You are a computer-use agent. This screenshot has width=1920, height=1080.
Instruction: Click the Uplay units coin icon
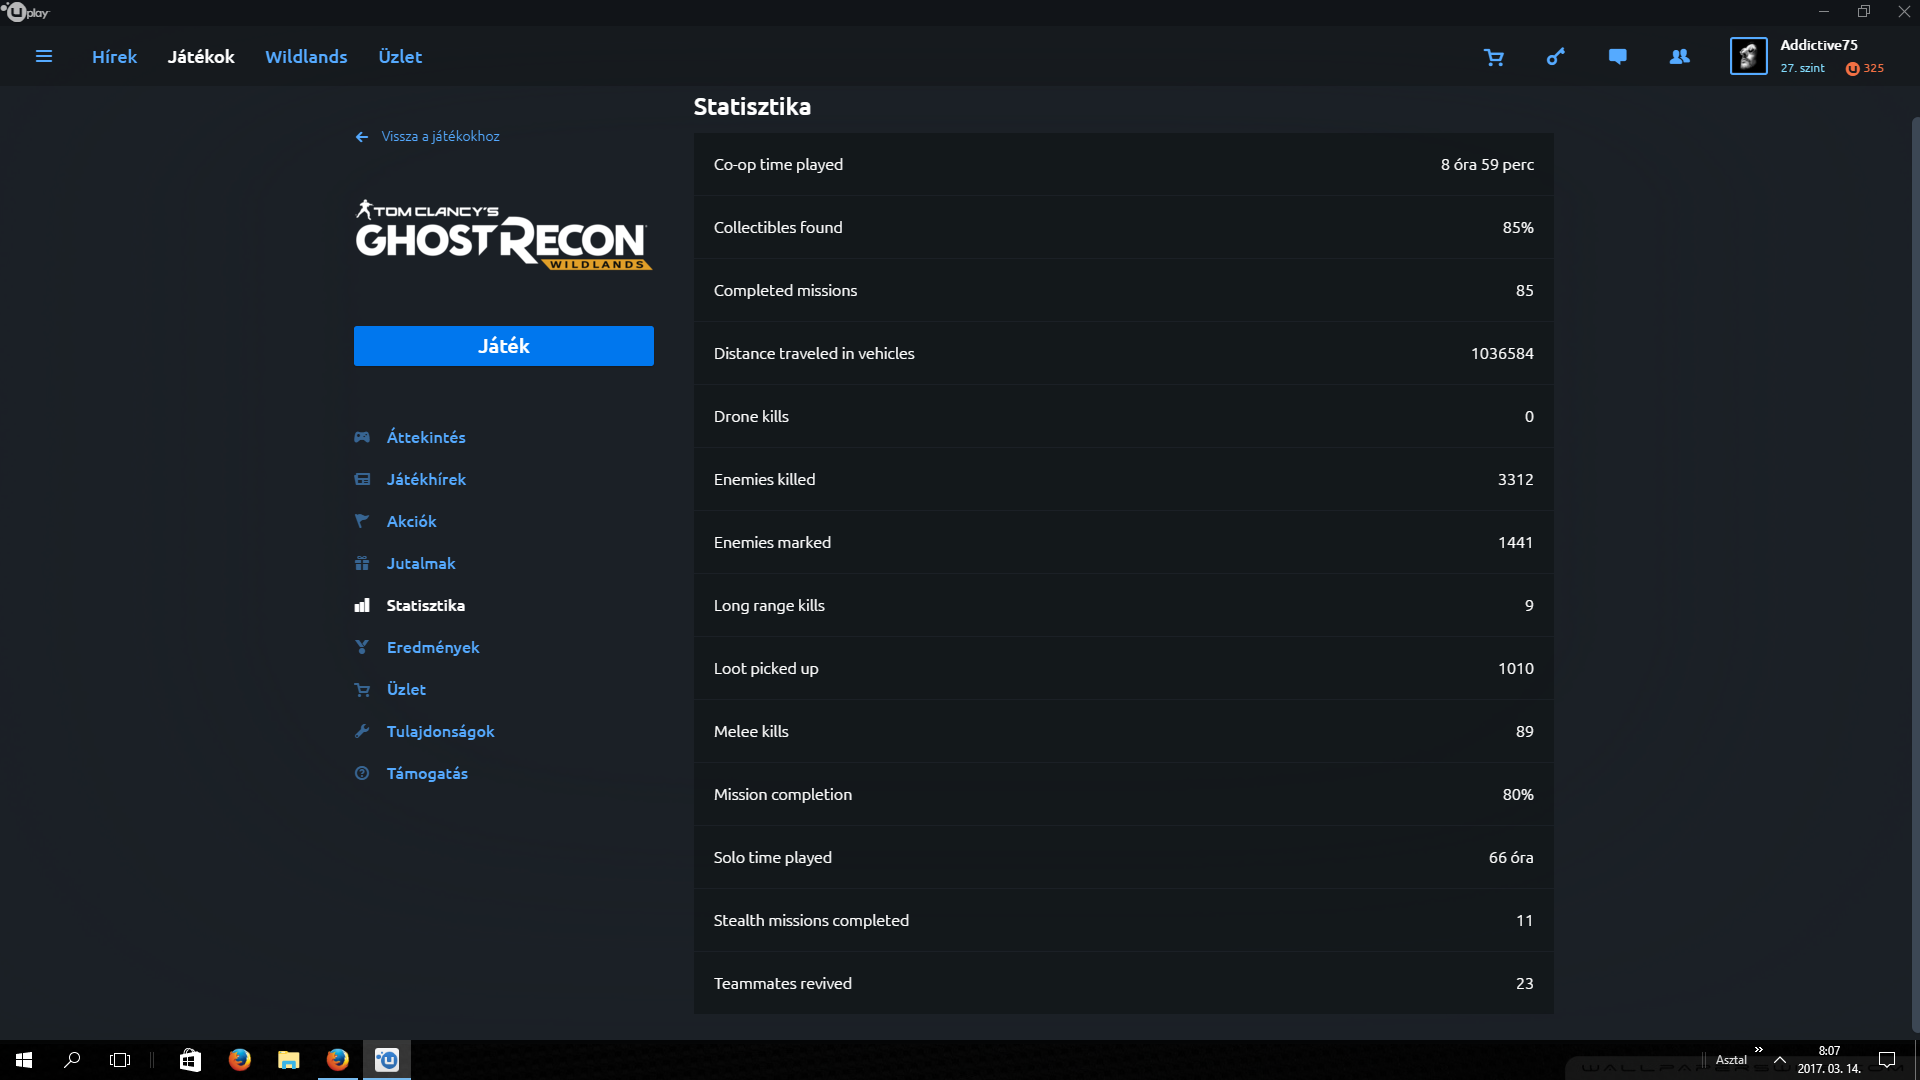click(x=1852, y=69)
